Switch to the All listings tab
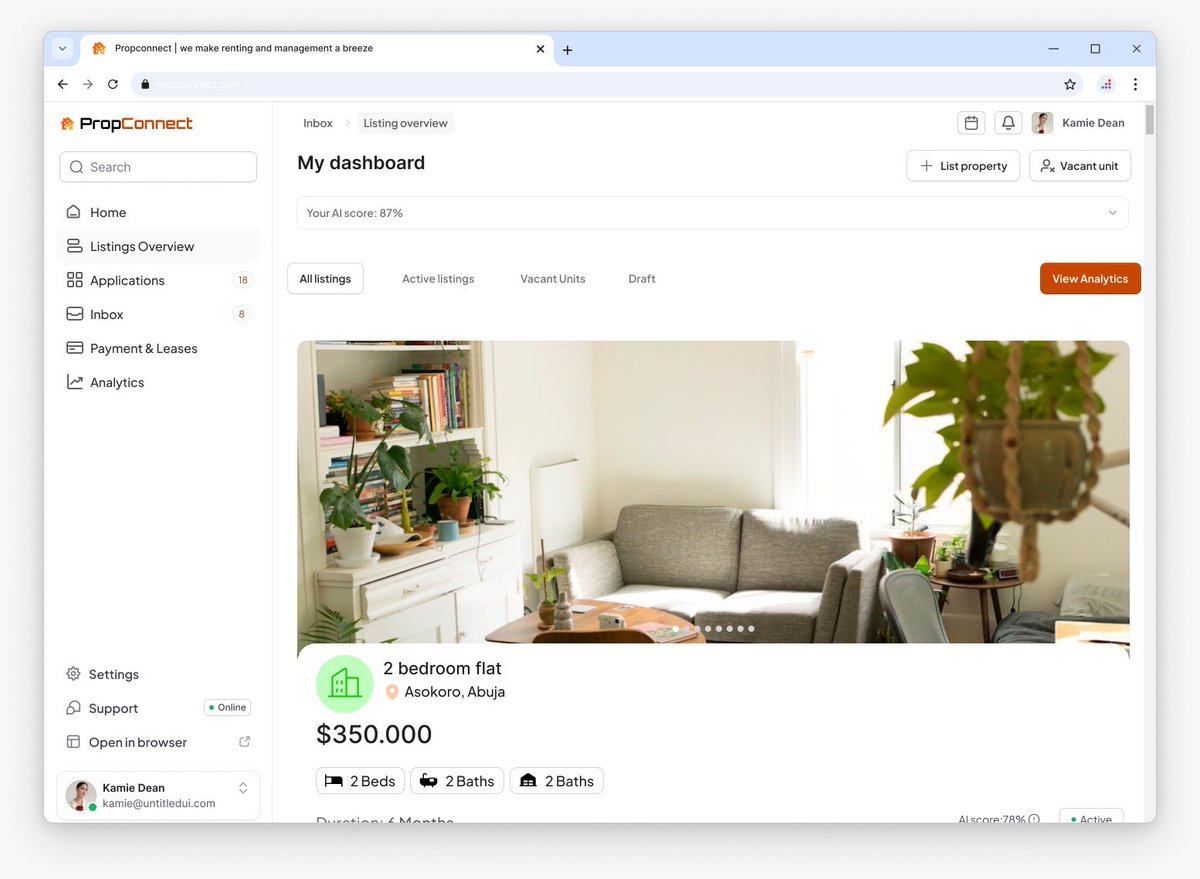The width and height of the screenshot is (1200, 879). click(325, 279)
